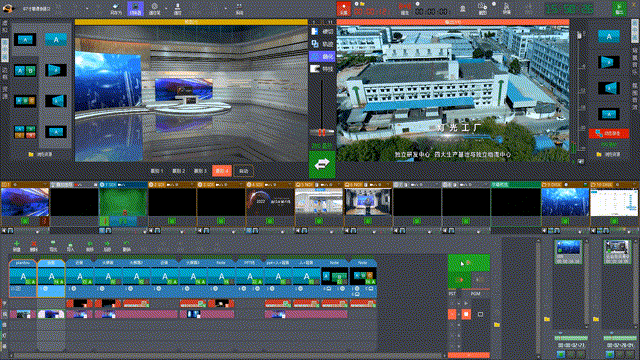Toggle the speaker mute icon beside audio meter
The width and height of the screenshot is (640, 360).
580,162
